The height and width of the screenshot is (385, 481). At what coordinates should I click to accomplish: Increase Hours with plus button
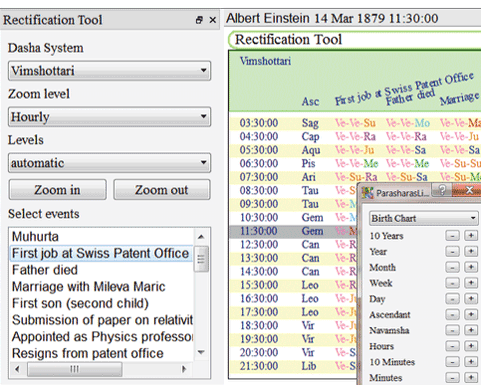coord(471,346)
